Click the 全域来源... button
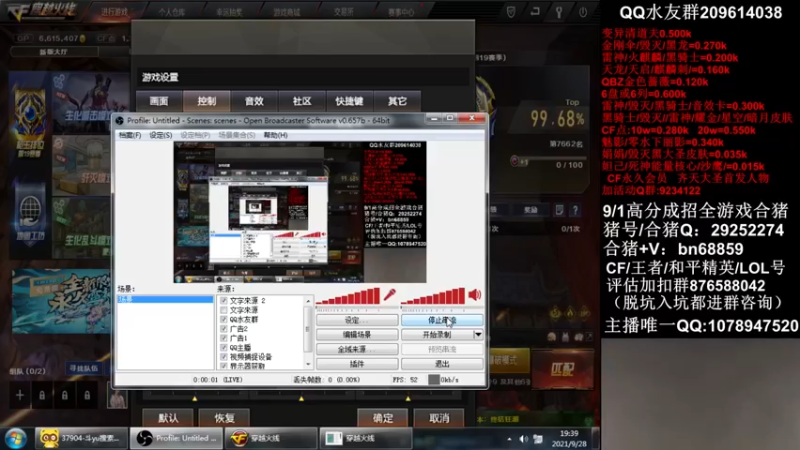 coord(357,349)
